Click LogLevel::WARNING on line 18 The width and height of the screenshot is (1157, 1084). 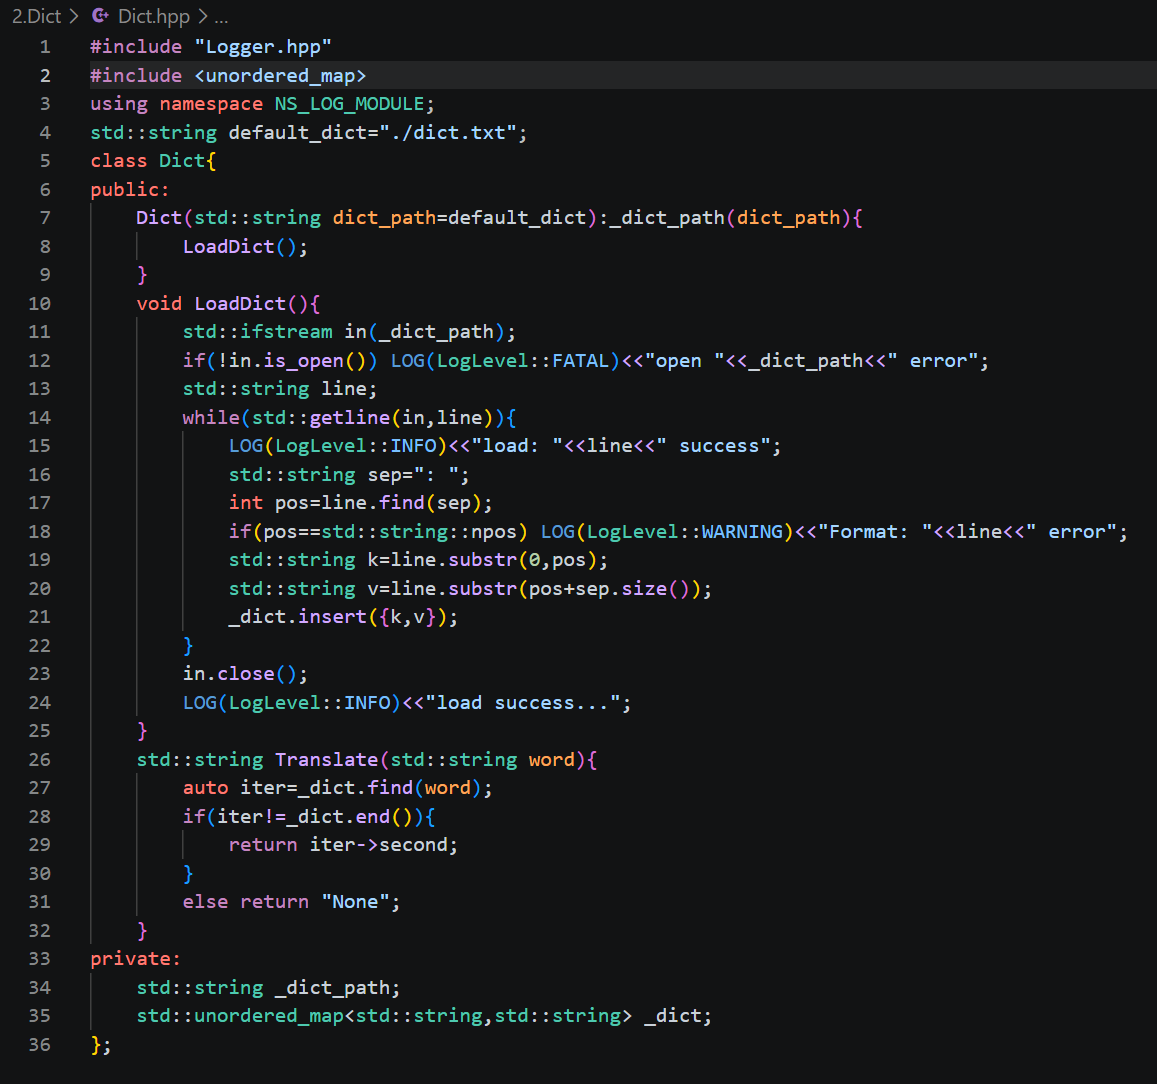click(x=684, y=532)
